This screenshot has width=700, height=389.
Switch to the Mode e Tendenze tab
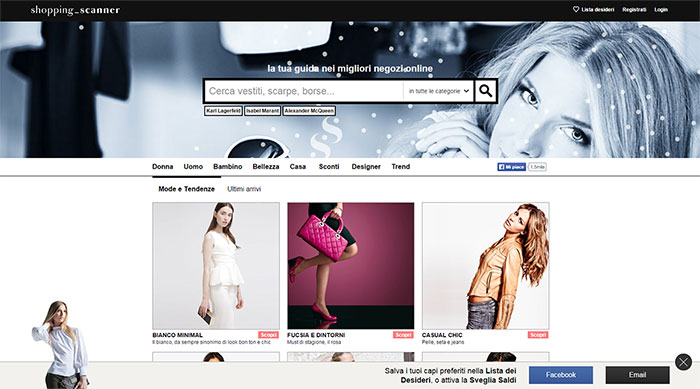pos(187,189)
